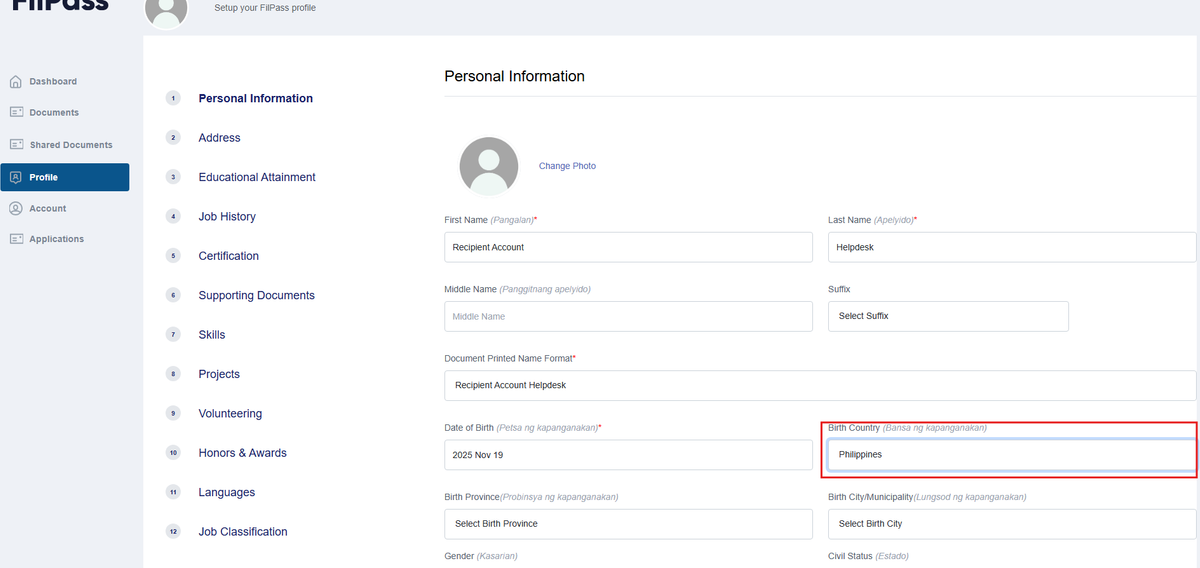The width and height of the screenshot is (1200, 568).
Task: Click the step 2 number badge
Action: (173, 138)
